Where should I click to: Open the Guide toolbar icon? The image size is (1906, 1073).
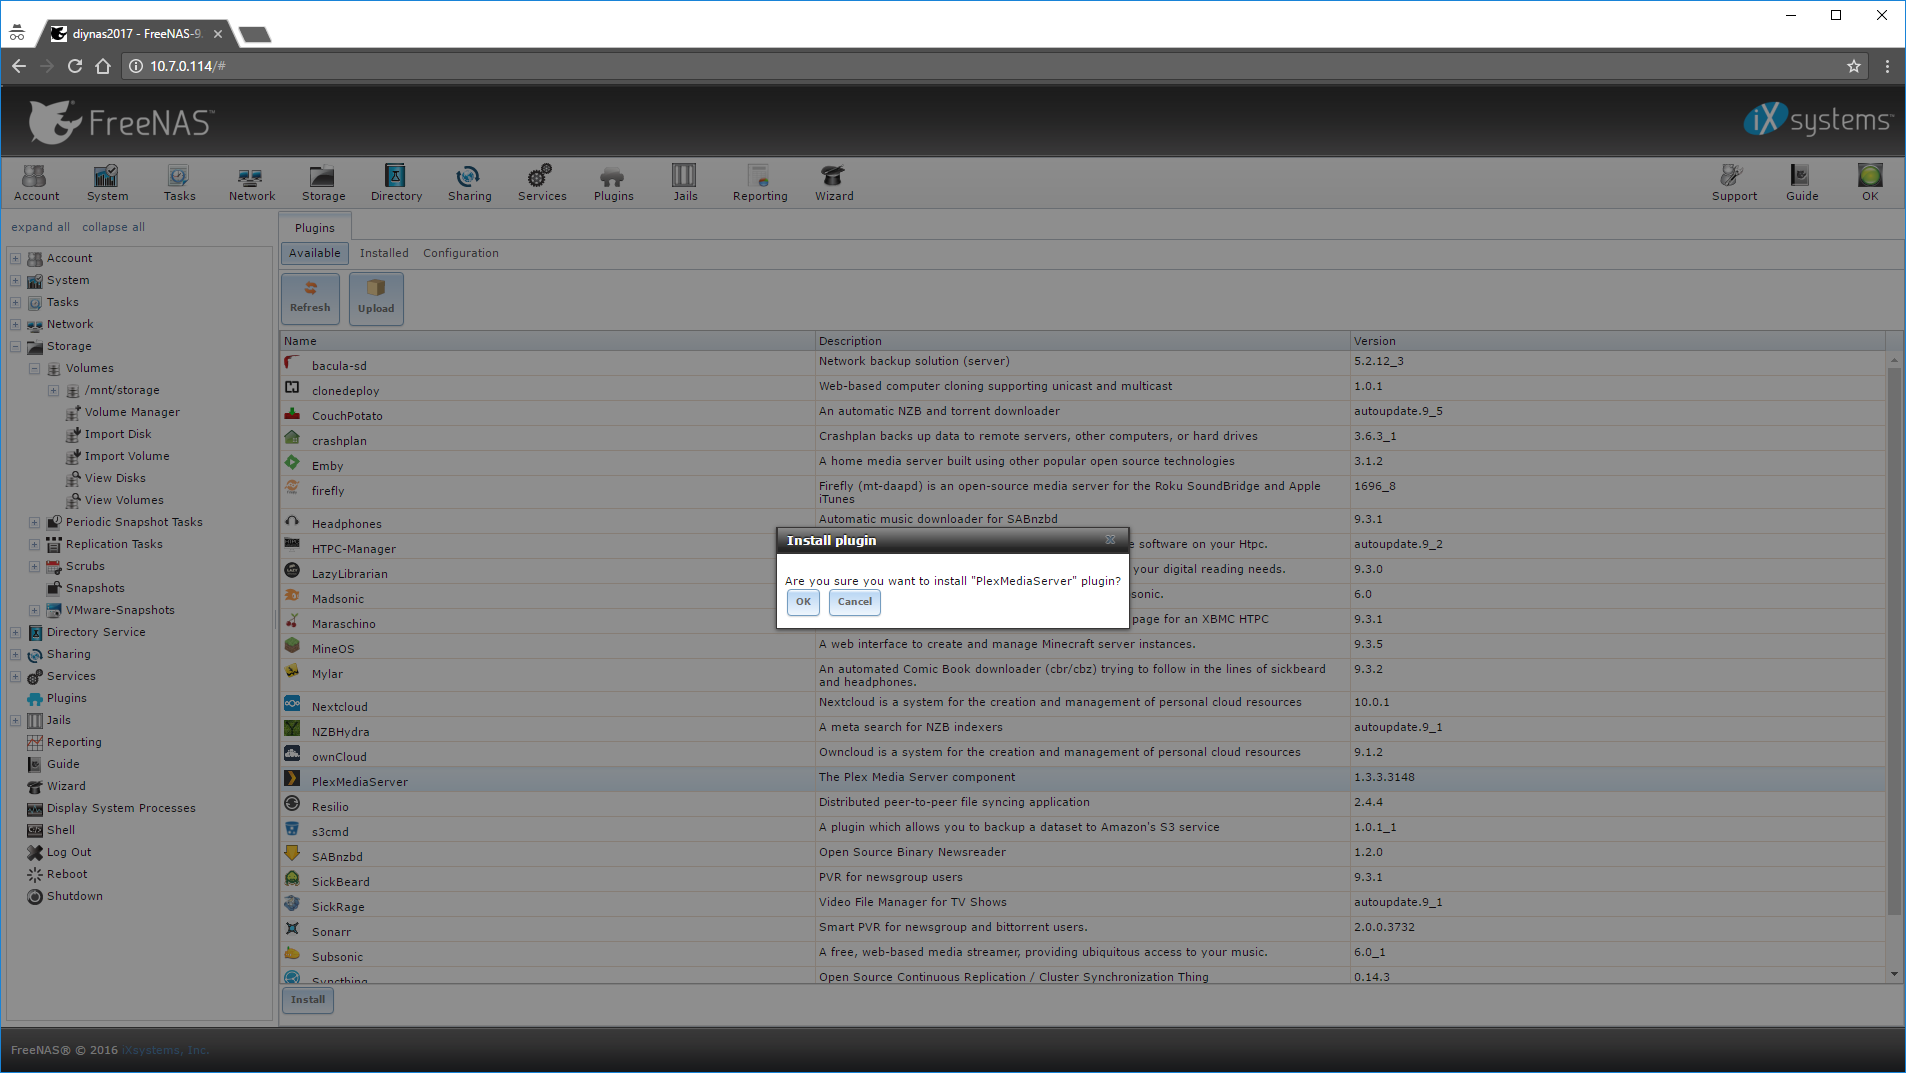tap(1802, 183)
